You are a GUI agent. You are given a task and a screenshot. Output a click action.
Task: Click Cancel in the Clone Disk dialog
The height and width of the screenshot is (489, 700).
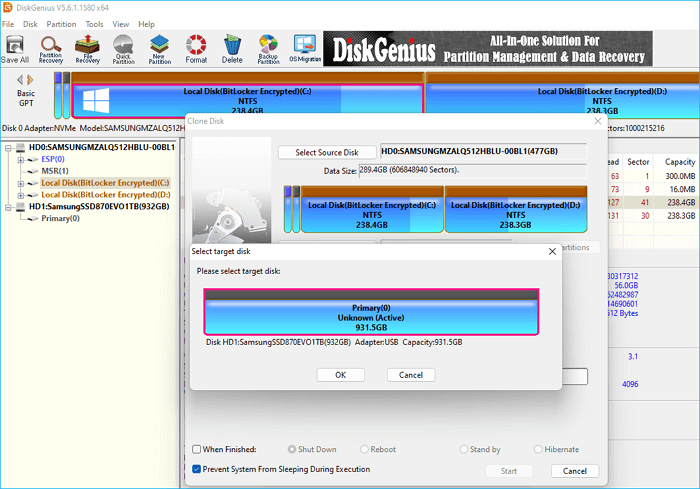[575, 471]
